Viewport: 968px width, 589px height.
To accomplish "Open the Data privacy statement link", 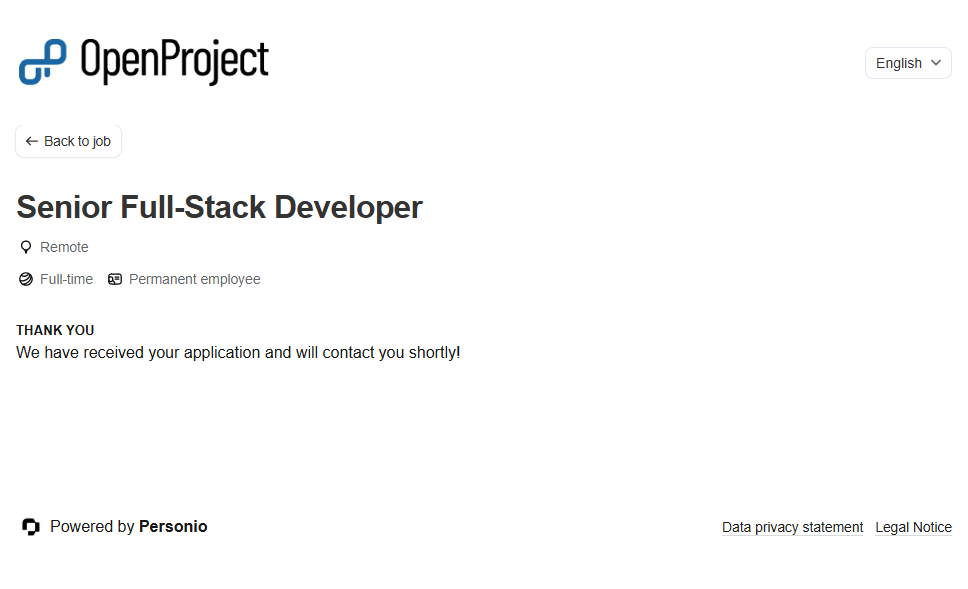I will (x=792, y=527).
